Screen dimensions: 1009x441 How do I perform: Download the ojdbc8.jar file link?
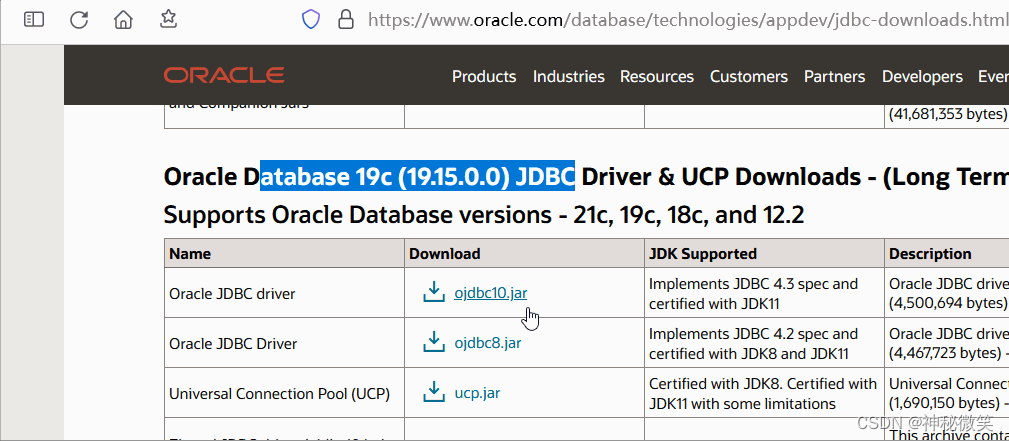(488, 343)
